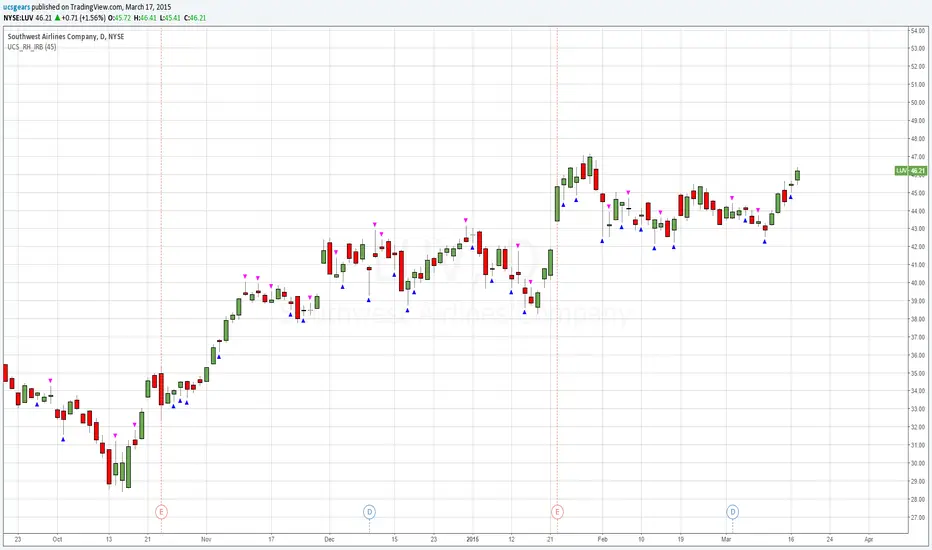
Task: Click the Apr label on time axis
Action: [868, 539]
